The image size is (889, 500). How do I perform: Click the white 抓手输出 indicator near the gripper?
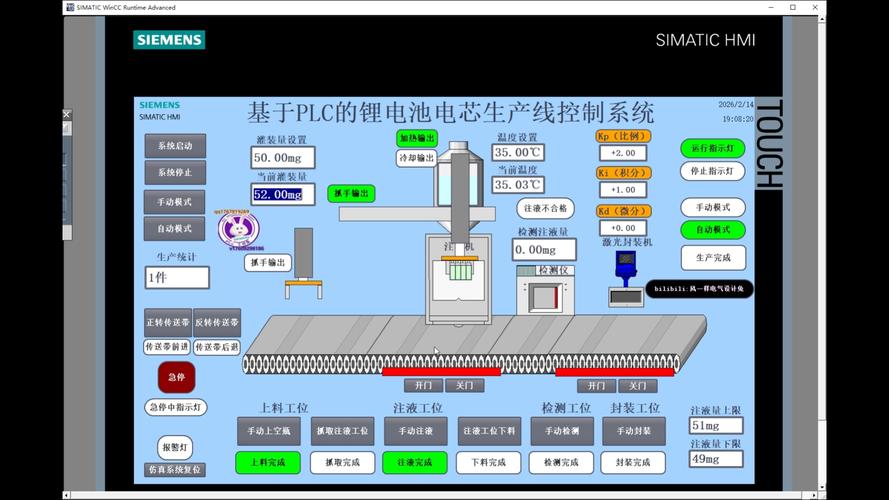pos(268,262)
